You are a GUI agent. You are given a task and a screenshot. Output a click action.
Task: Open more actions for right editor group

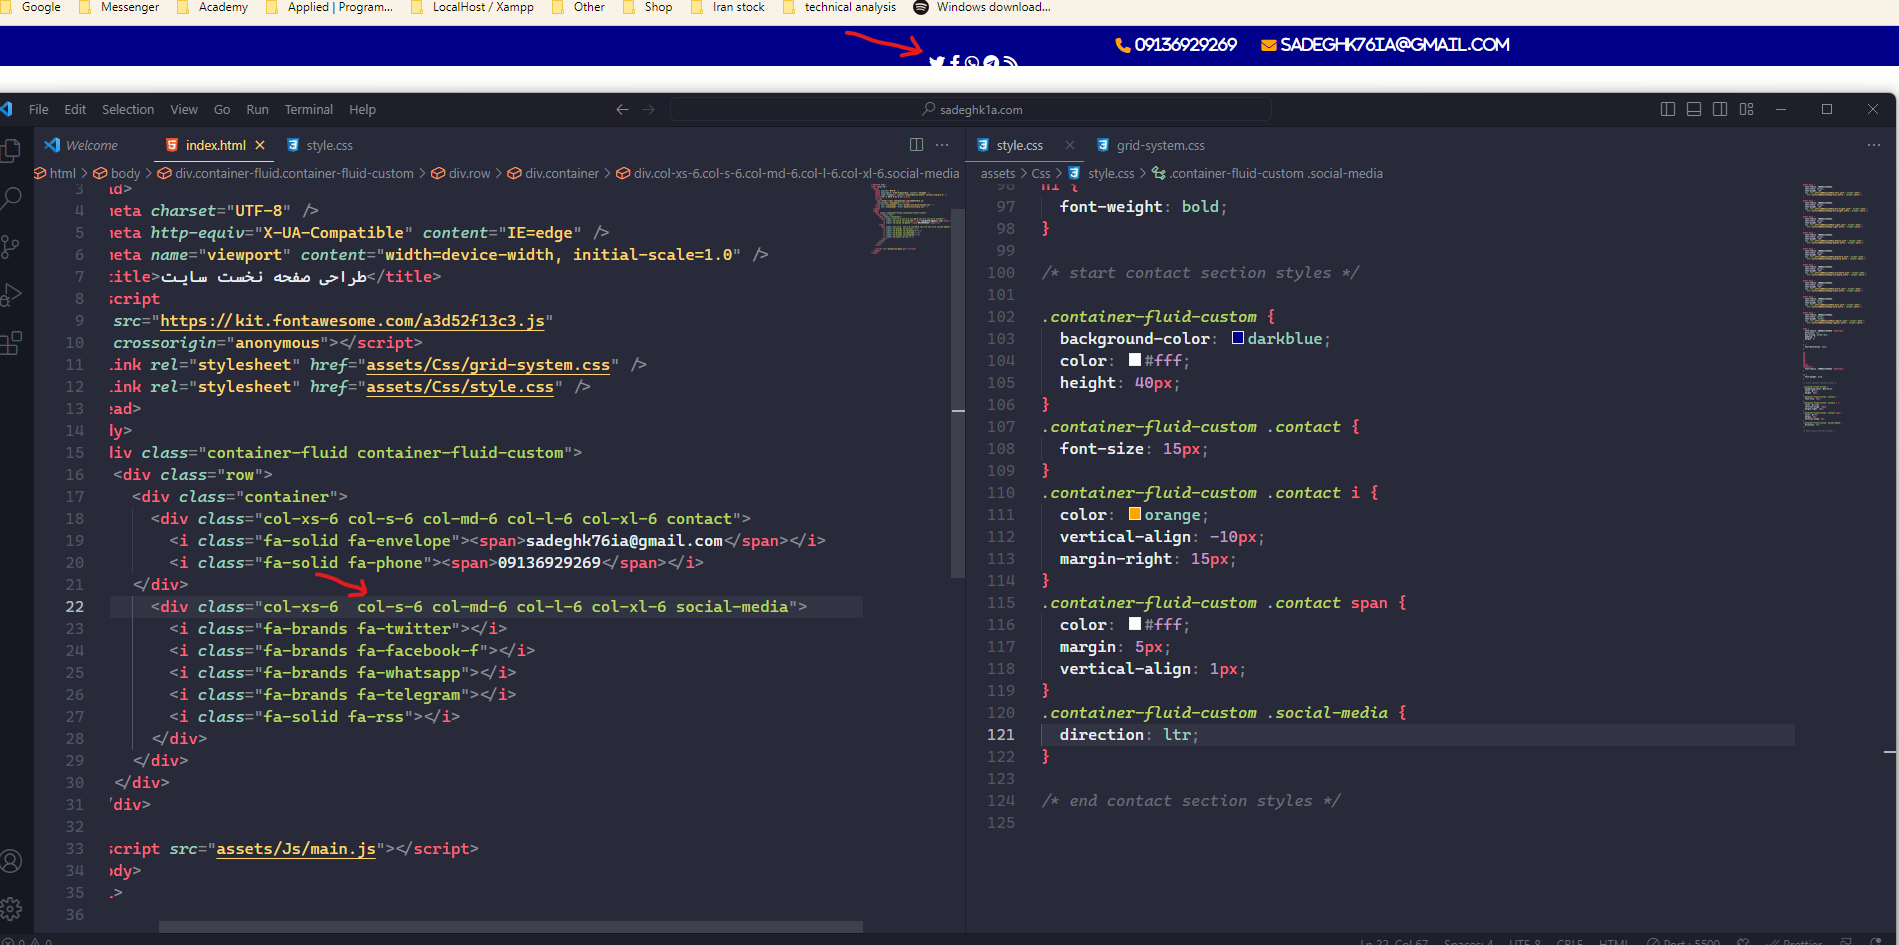(x=1873, y=145)
